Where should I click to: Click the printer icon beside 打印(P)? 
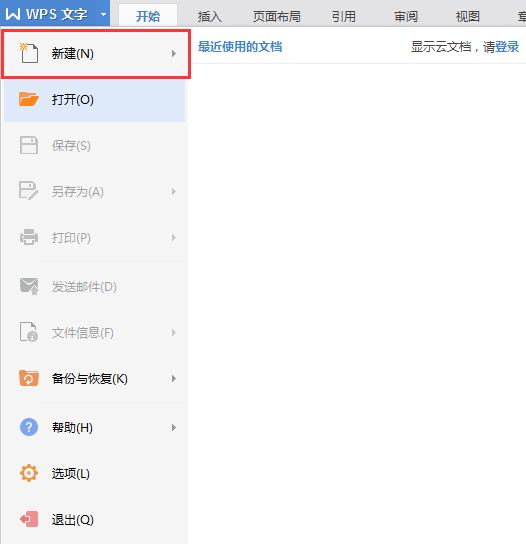tap(28, 237)
